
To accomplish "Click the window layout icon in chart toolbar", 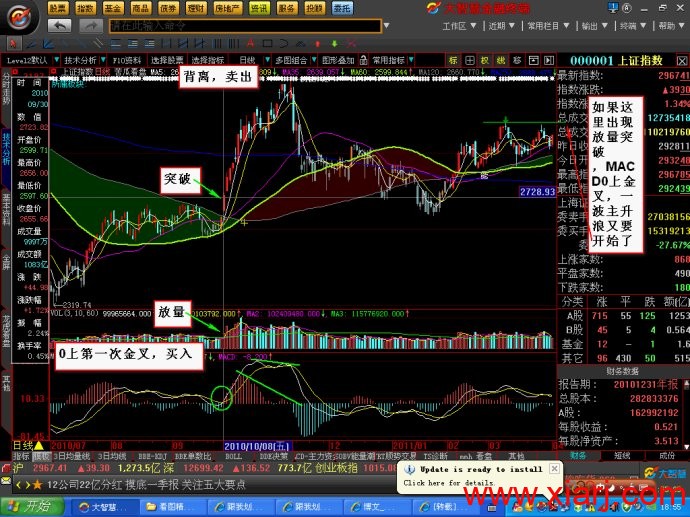I will tap(533, 60).
